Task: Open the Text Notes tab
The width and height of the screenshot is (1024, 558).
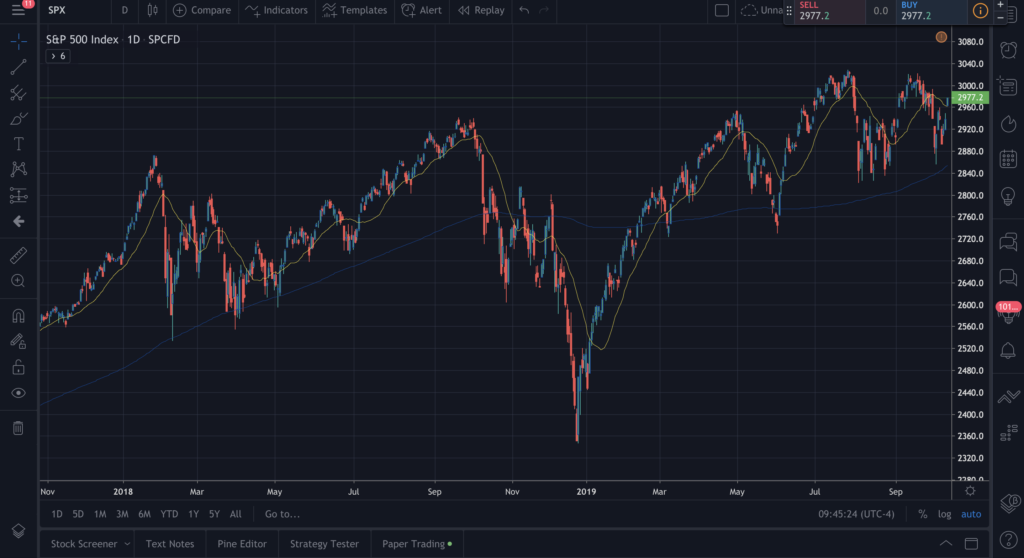Action: click(x=170, y=544)
